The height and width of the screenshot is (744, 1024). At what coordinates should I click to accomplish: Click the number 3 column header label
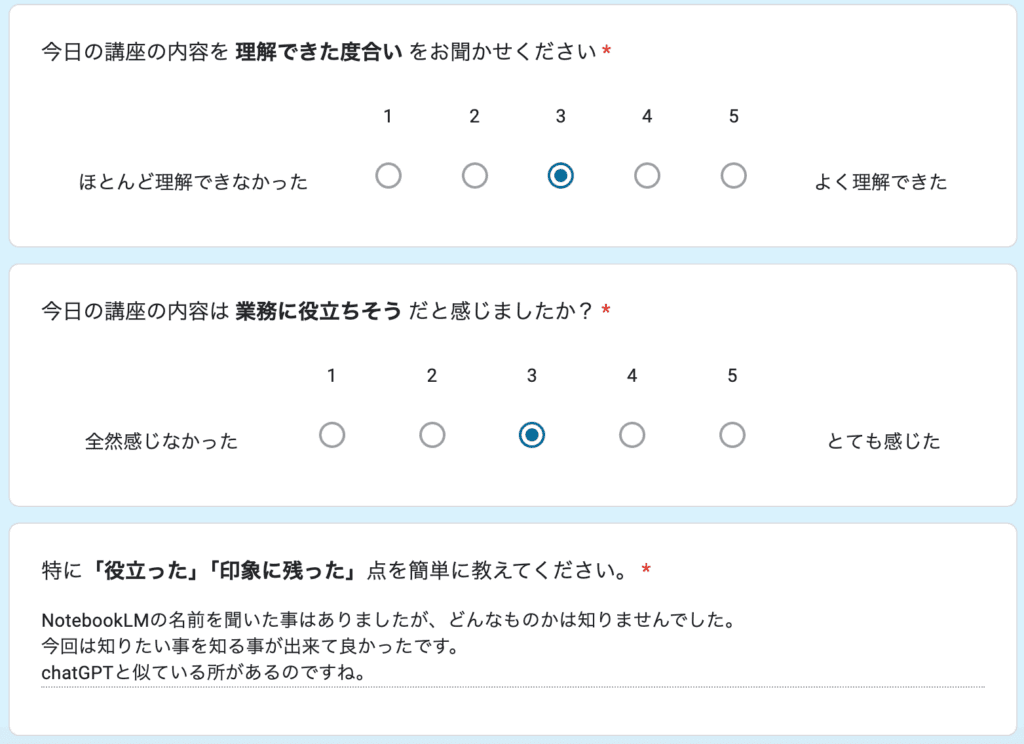(561, 116)
